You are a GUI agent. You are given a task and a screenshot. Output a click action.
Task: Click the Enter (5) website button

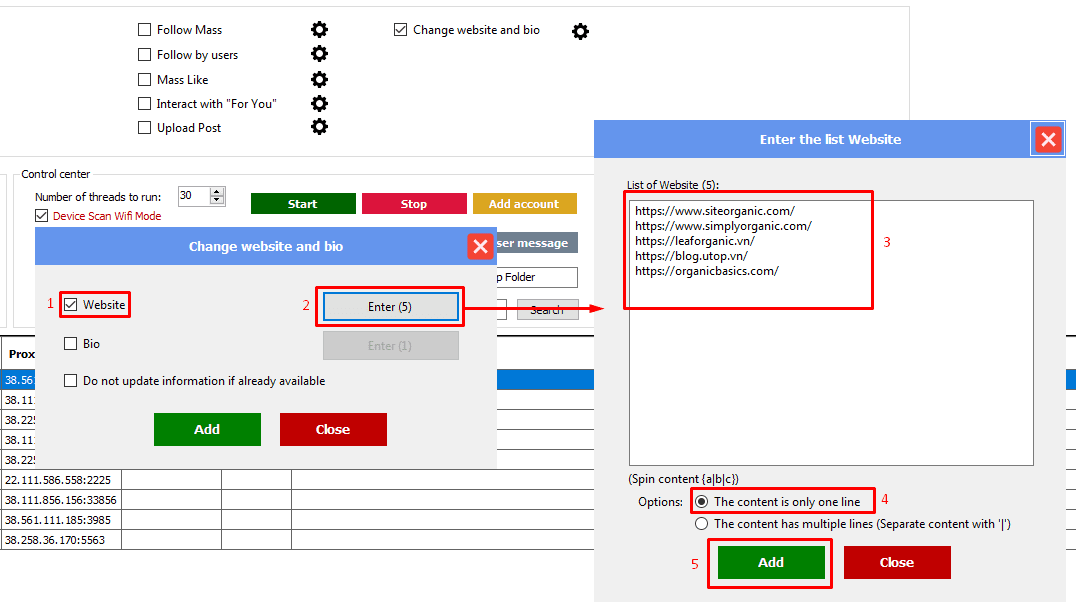coord(390,307)
